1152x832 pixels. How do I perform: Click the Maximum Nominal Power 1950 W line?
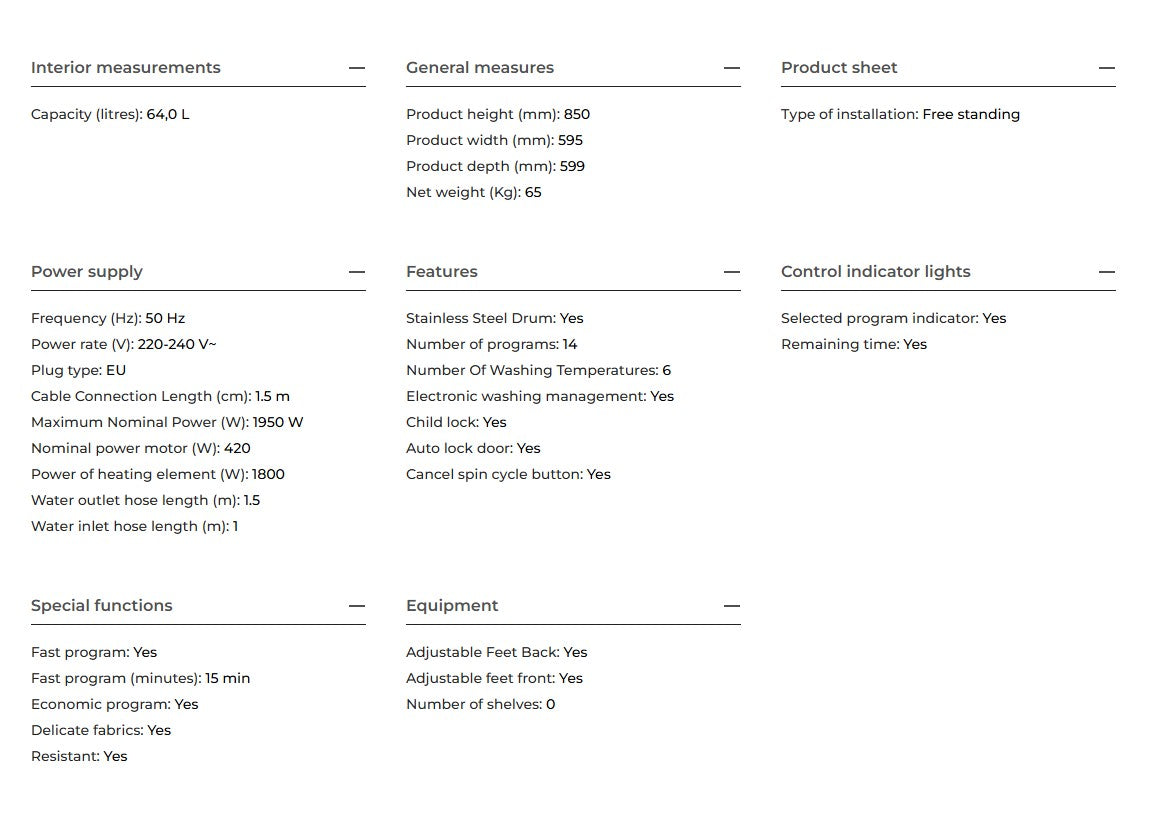point(167,423)
